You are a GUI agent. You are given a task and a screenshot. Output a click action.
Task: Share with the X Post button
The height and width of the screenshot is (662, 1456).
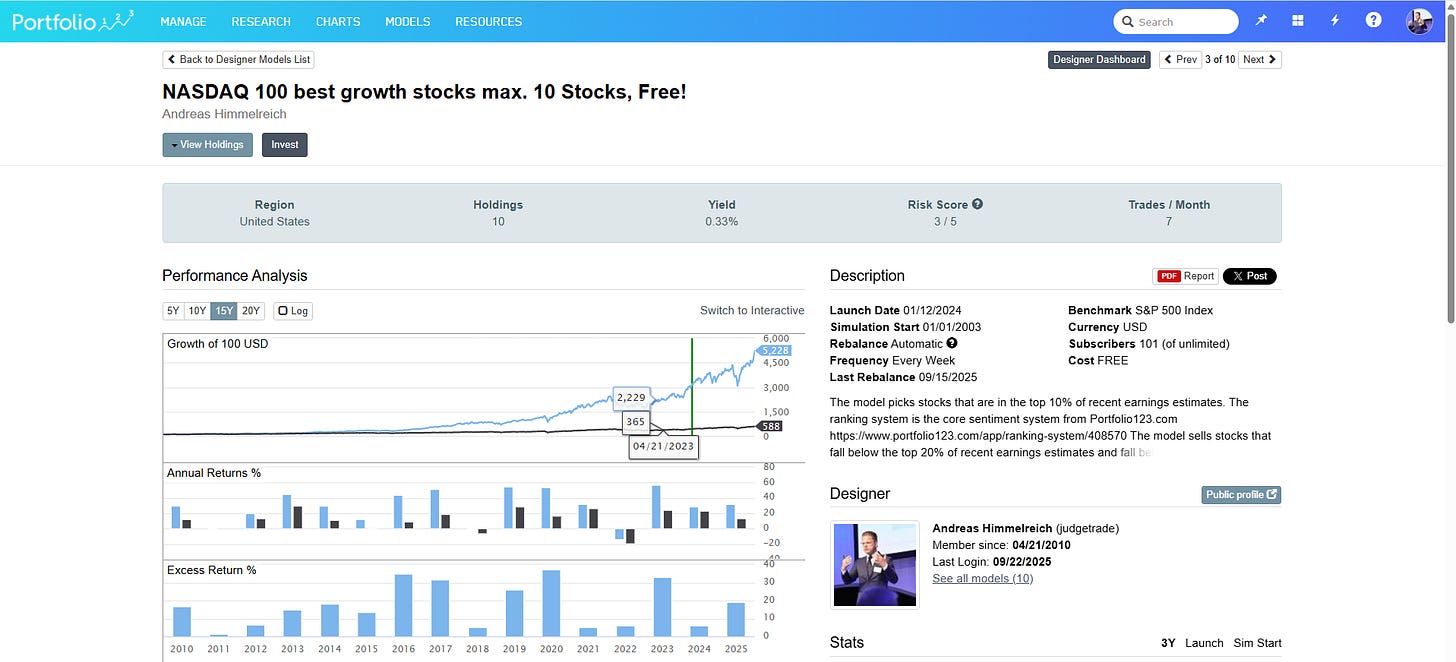click(x=1249, y=276)
